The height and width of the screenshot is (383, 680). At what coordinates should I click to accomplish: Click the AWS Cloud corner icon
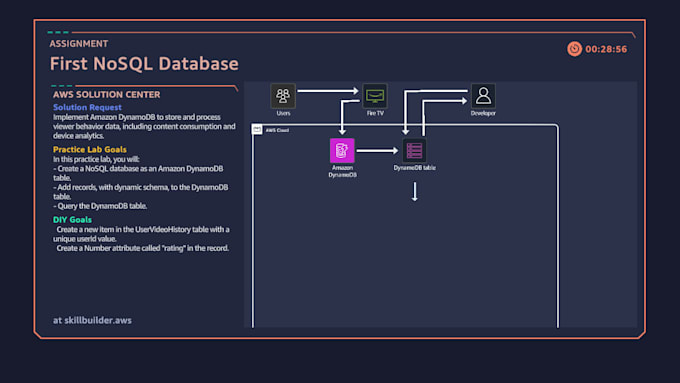257,129
